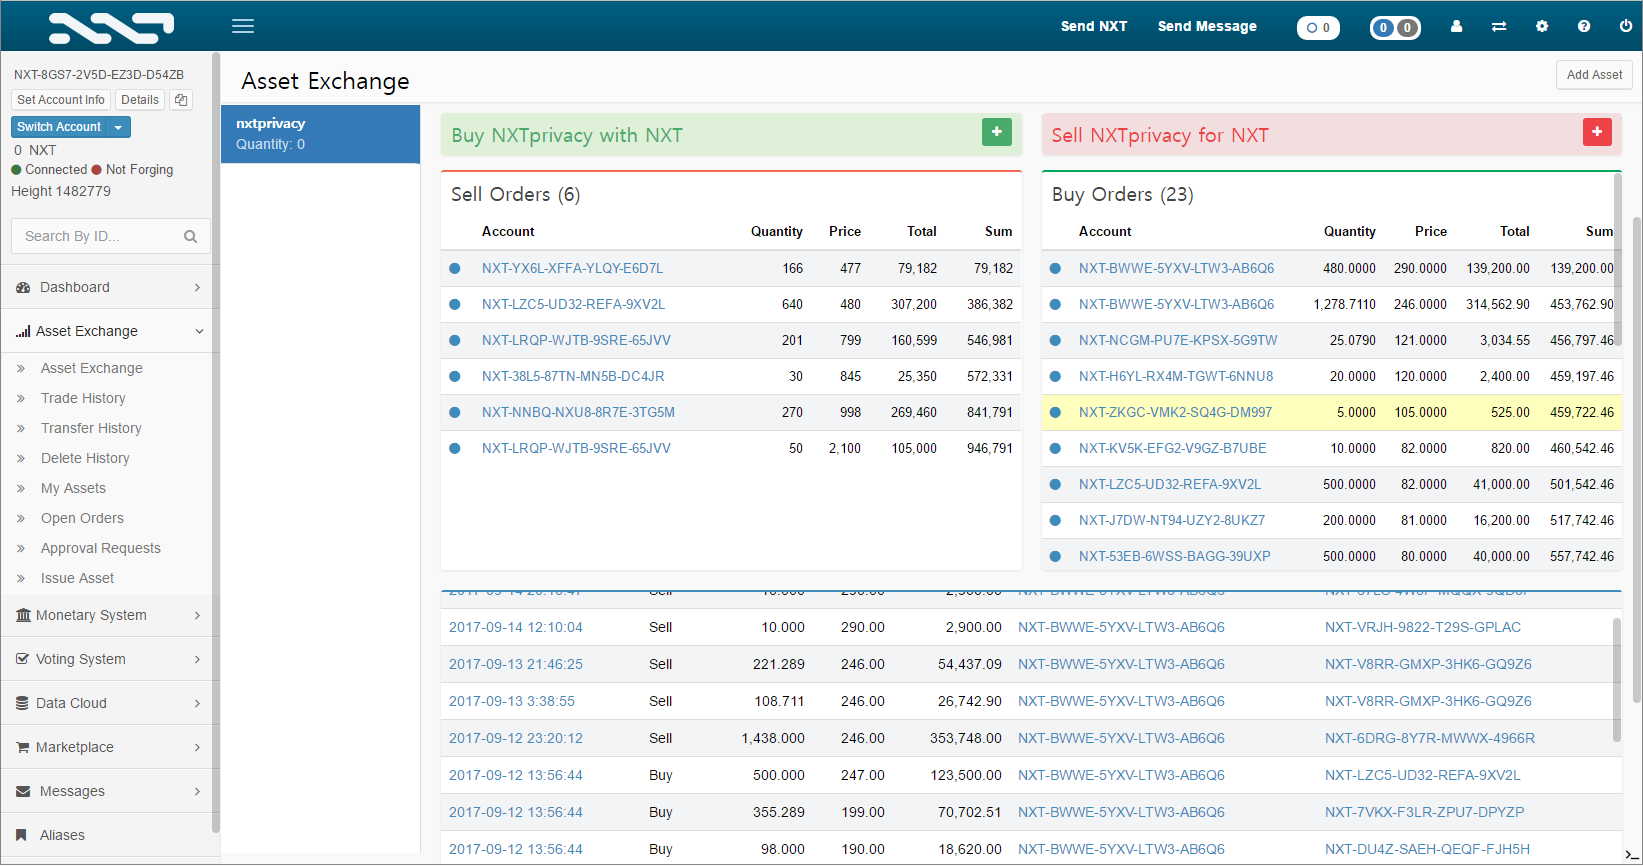1643x867 pixels.
Task: Expand the Monetary System chevron
Action: click(197, 616)
